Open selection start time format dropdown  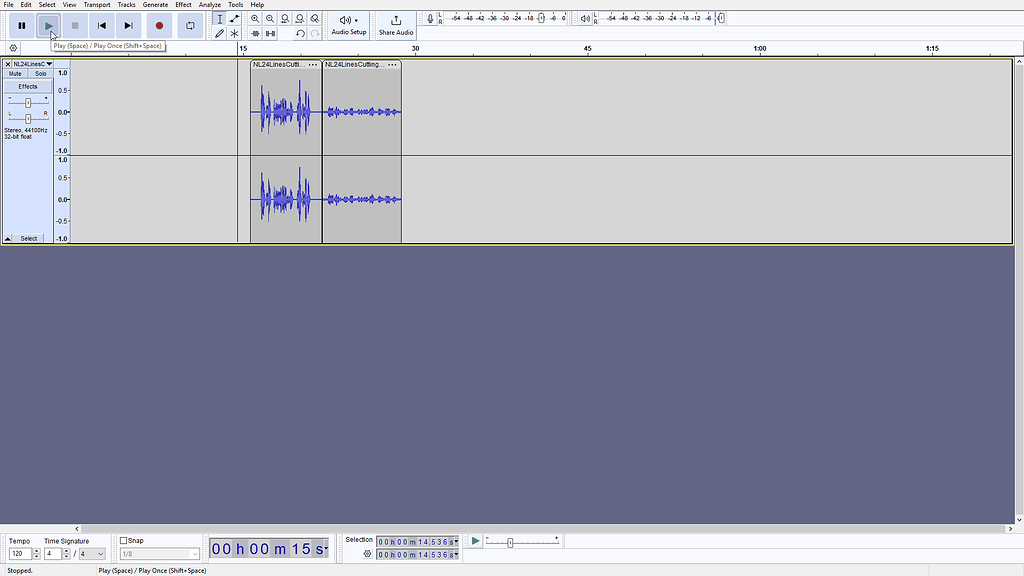pyautogui.click(x=456, y=542)
